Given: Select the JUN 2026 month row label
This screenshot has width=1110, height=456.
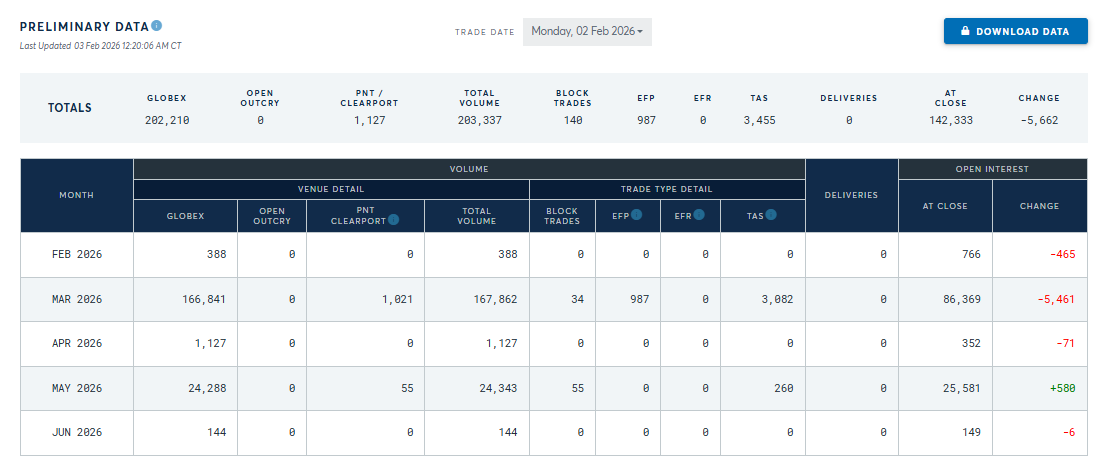Looking at the screenshot, I should click(x=76, y=432).
